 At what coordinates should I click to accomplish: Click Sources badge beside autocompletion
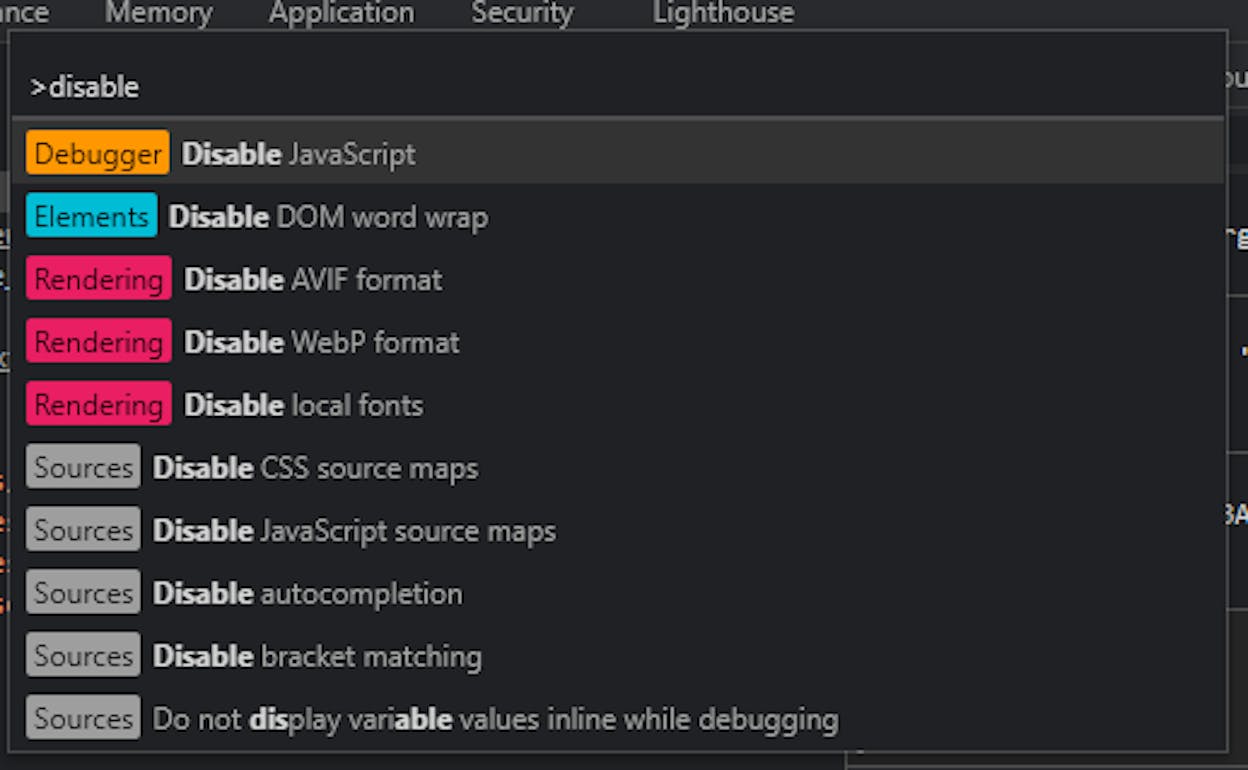pyautogui.click(x=84, y=593)
